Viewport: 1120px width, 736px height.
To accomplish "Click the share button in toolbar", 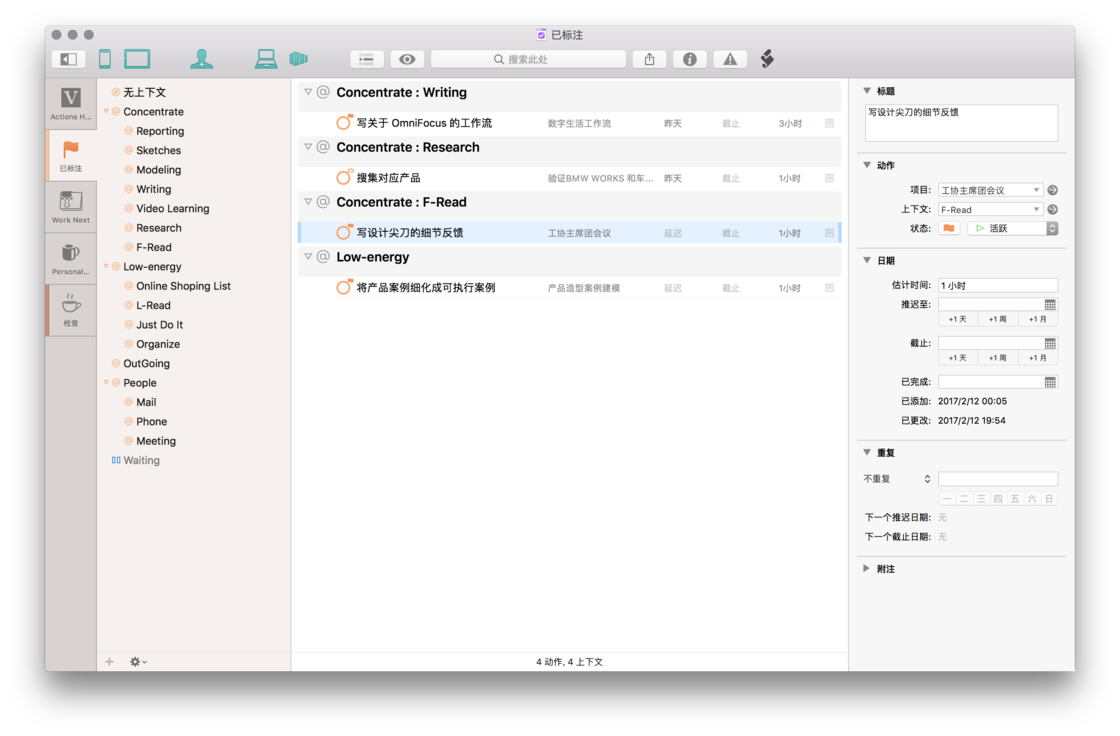I will click(649, 59).
